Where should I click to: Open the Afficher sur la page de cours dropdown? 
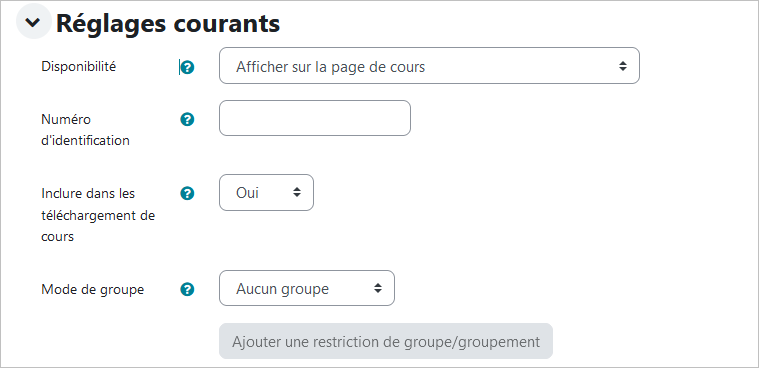pos(429,66)
